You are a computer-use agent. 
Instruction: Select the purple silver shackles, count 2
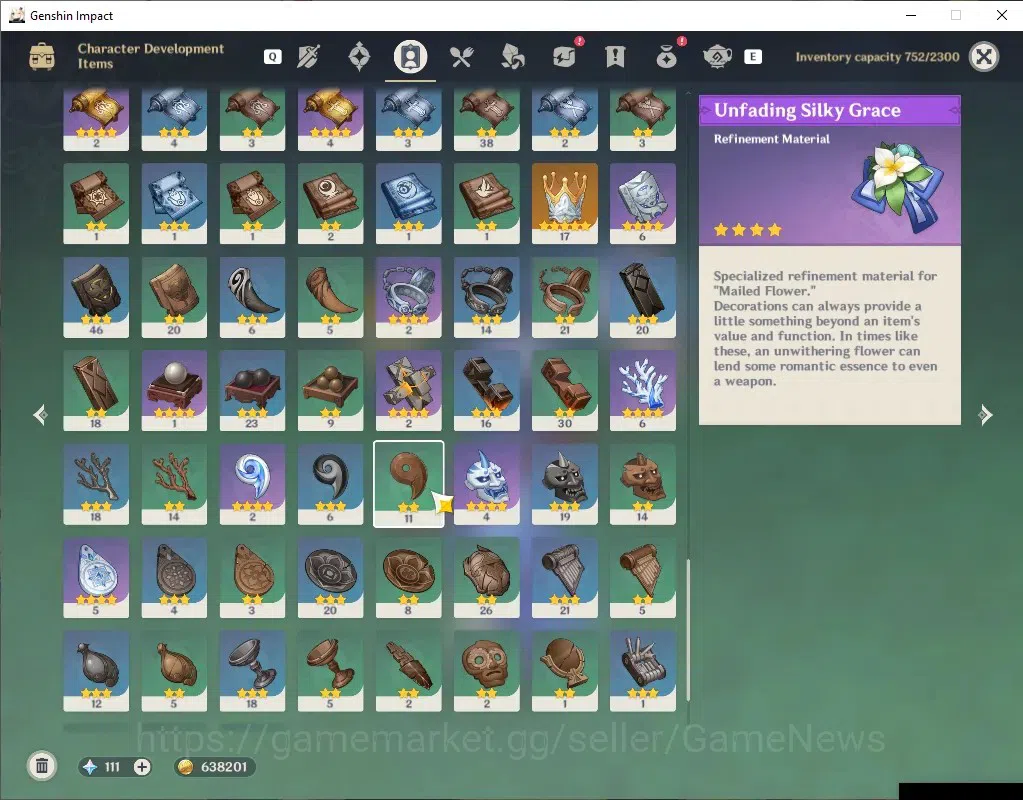(x=408, y=297)
